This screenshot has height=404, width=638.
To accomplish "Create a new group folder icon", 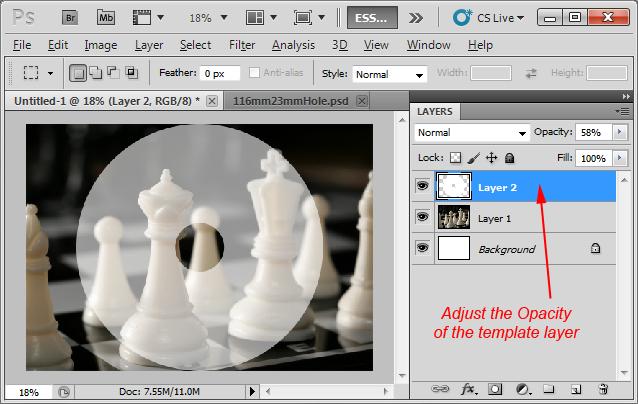I will [x=548, y=389].
